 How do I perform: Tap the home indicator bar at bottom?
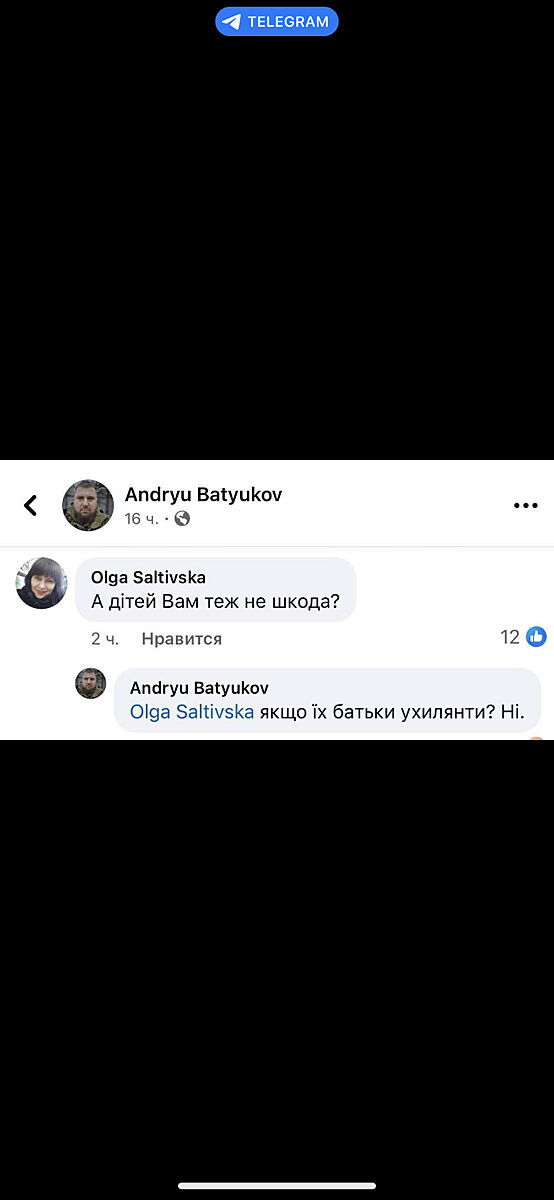tap(277, 1186)
